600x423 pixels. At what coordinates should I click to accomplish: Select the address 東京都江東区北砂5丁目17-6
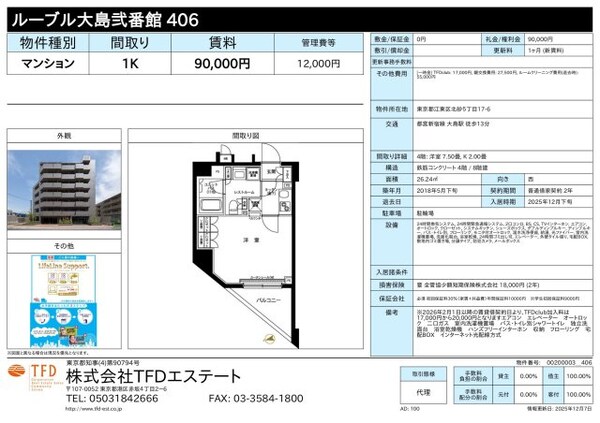tap(454, 109)
